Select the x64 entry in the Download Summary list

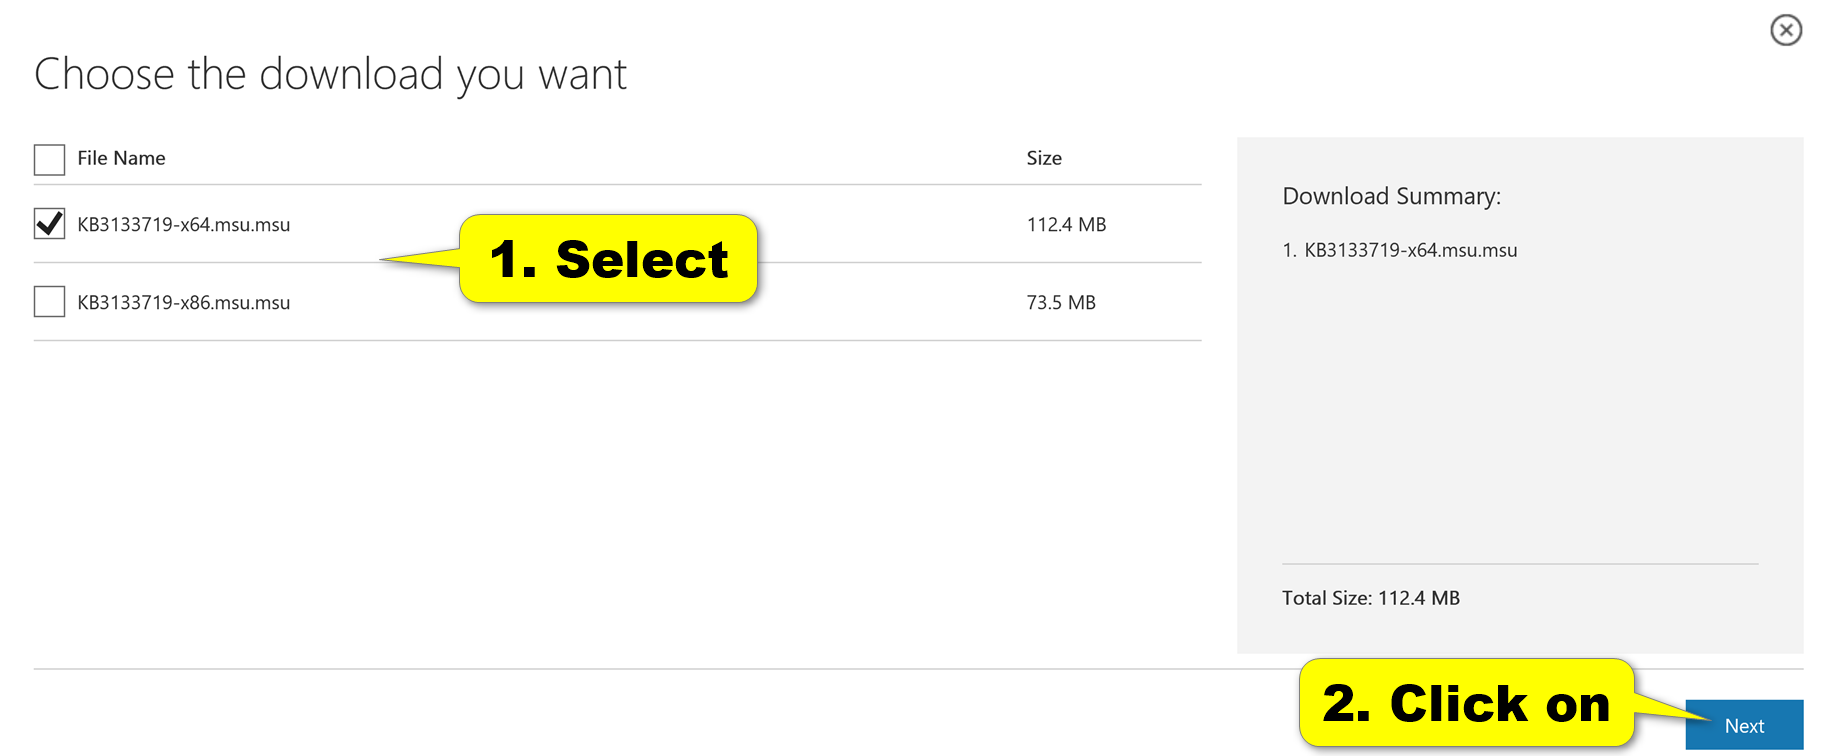pyautogui.click(x=1400, y=250)
